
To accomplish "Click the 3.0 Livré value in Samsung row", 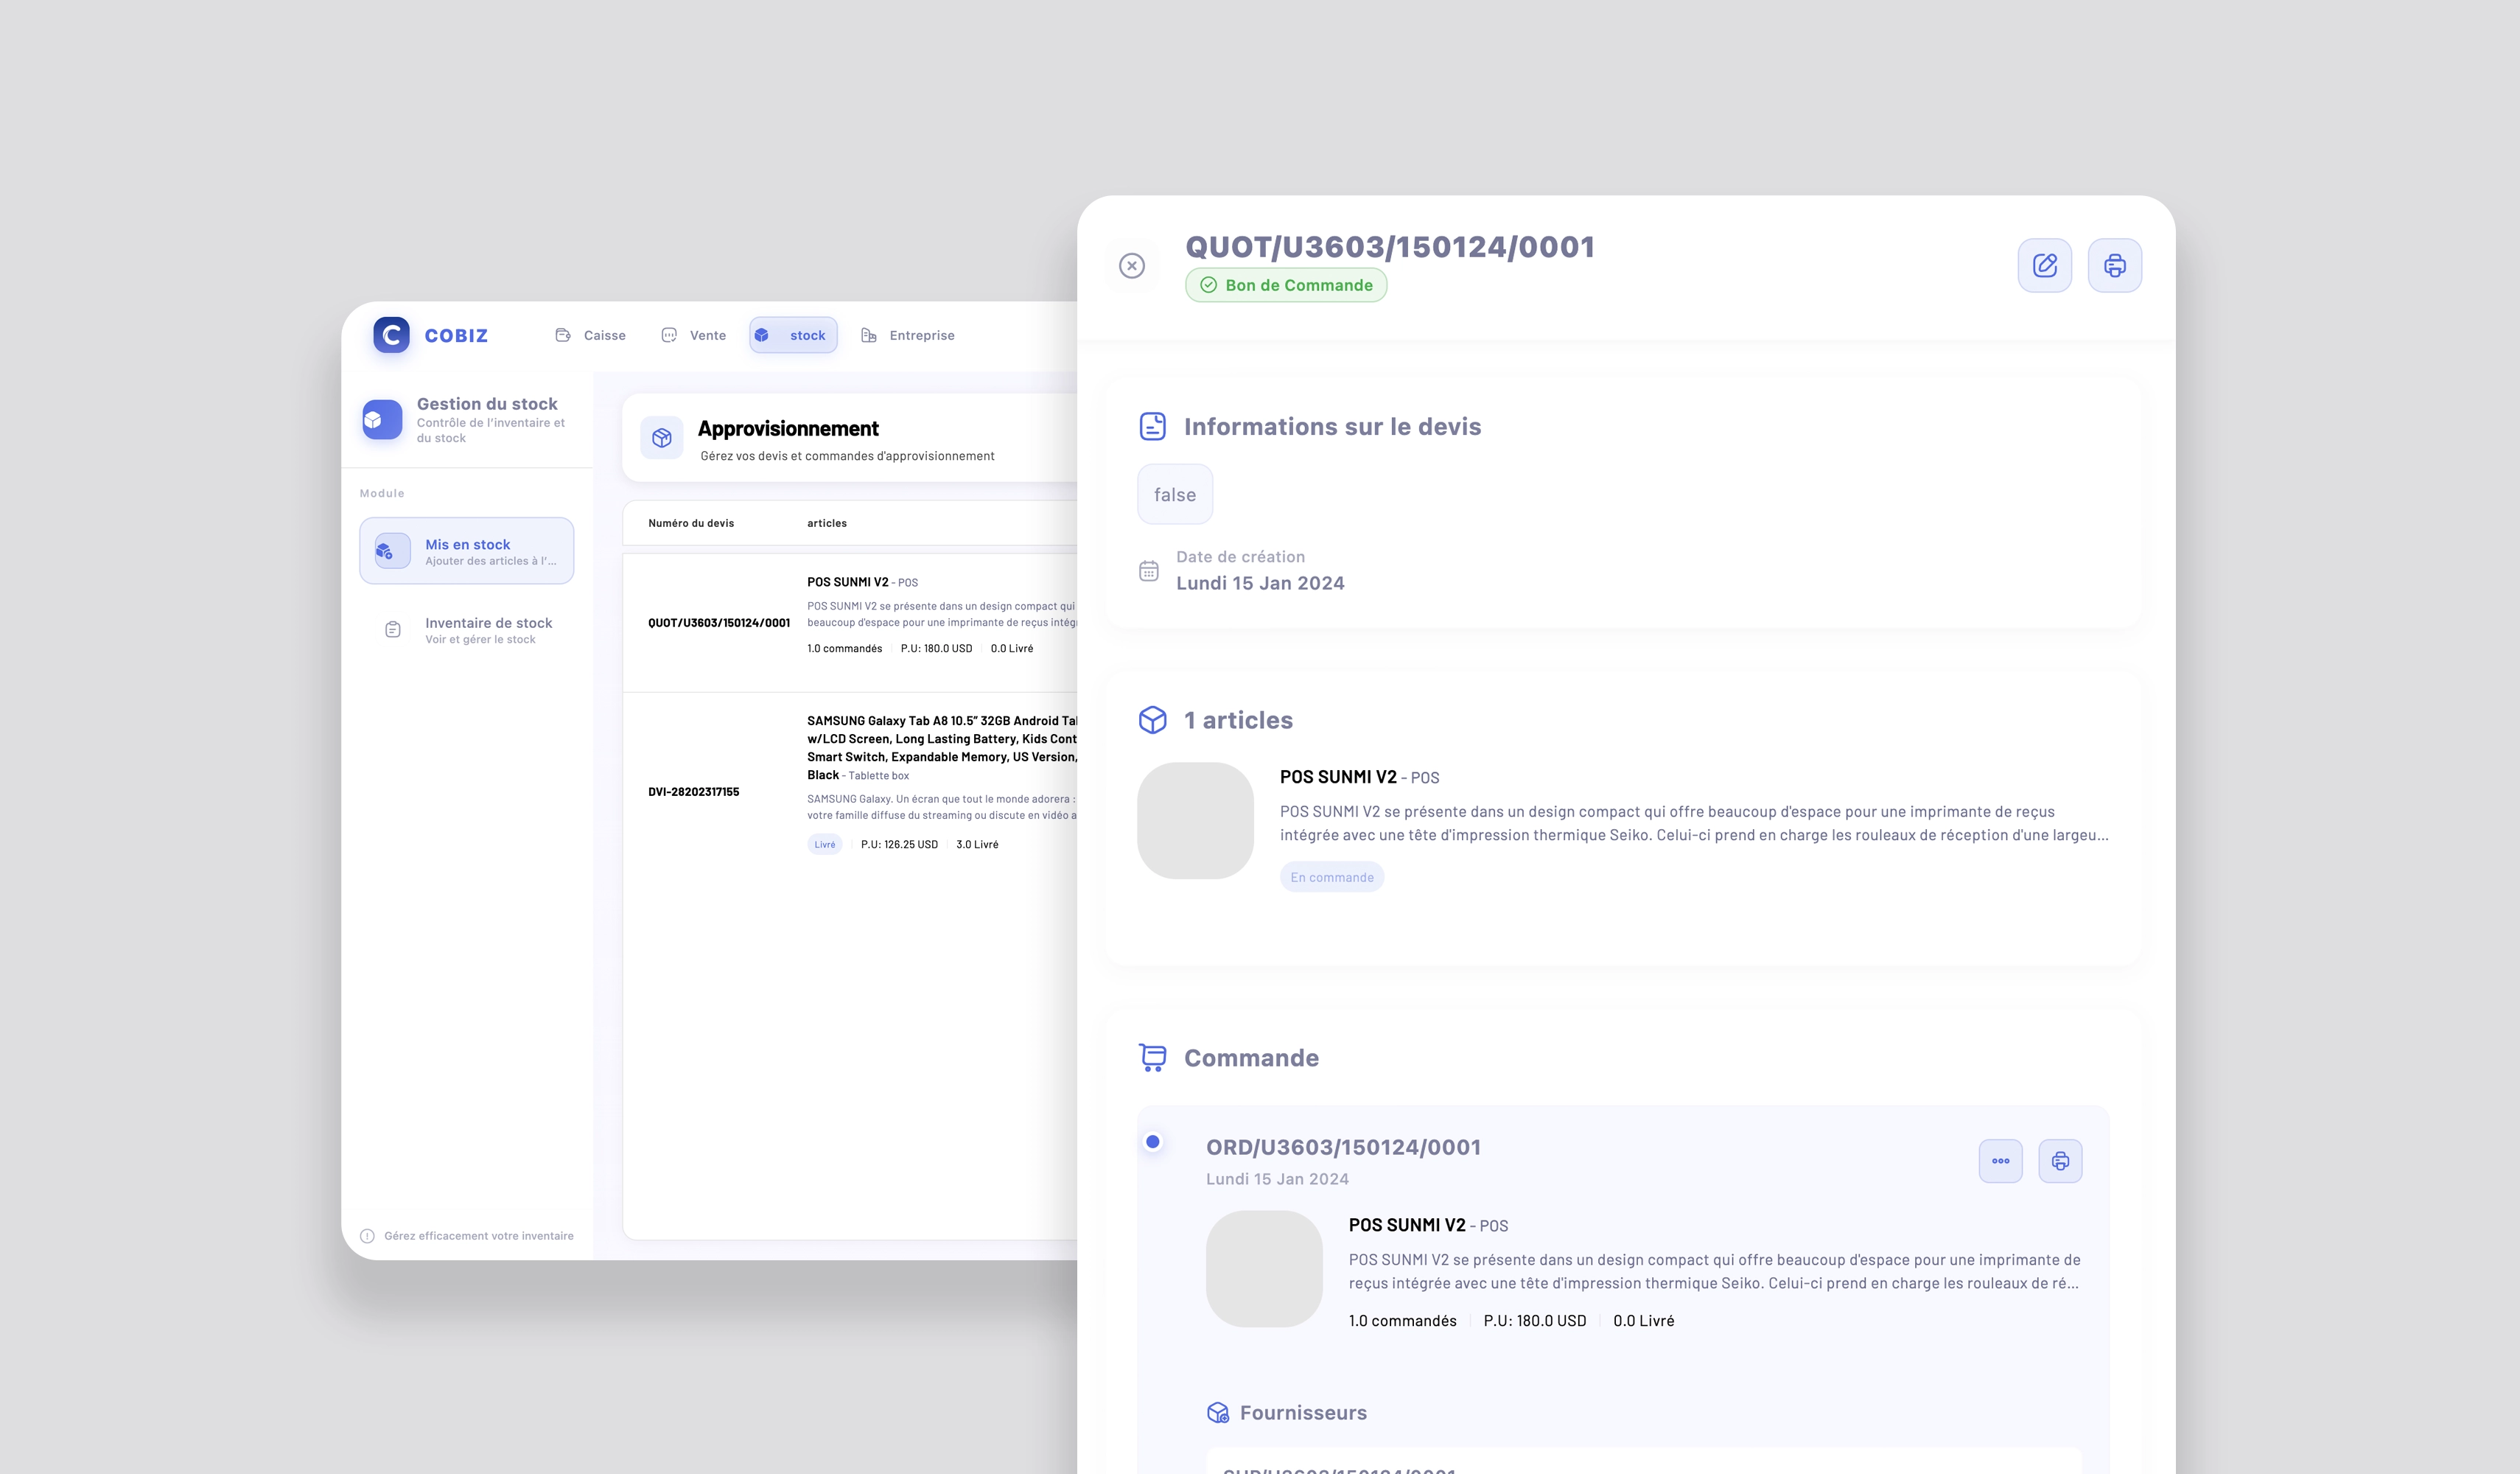I will [977, 844].
